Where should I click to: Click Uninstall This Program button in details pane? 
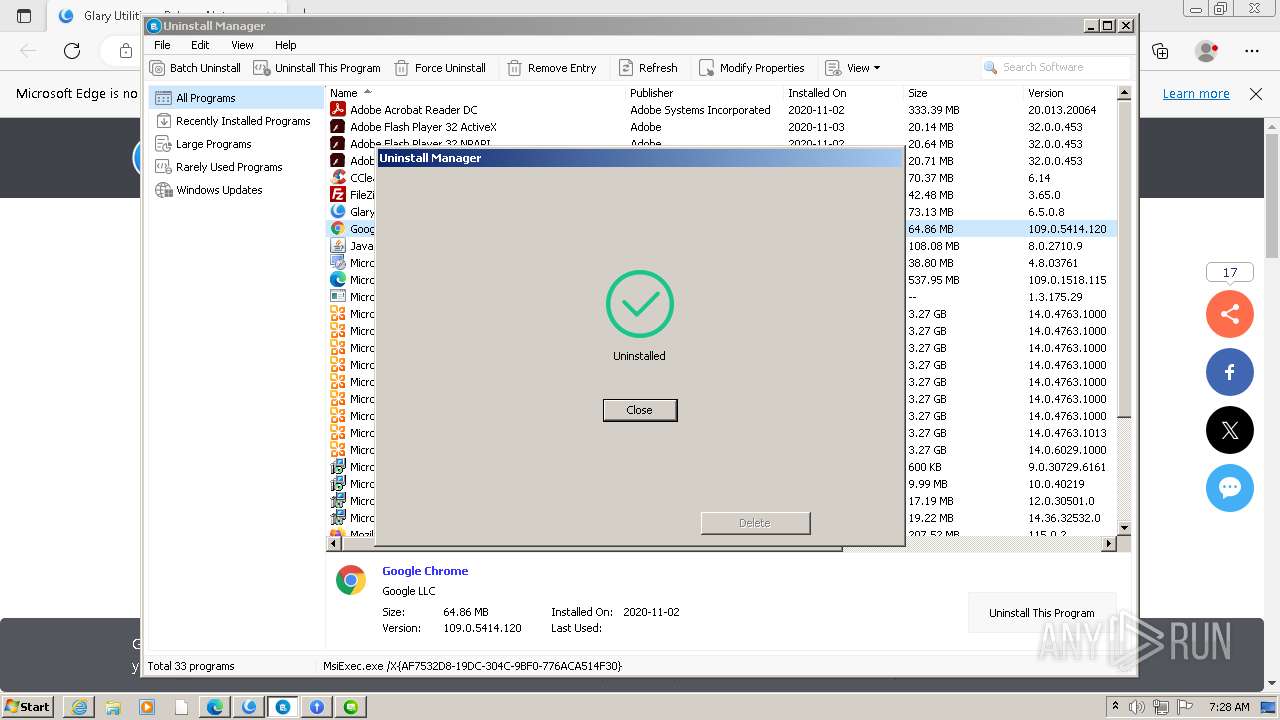(x=1042, y=613)
